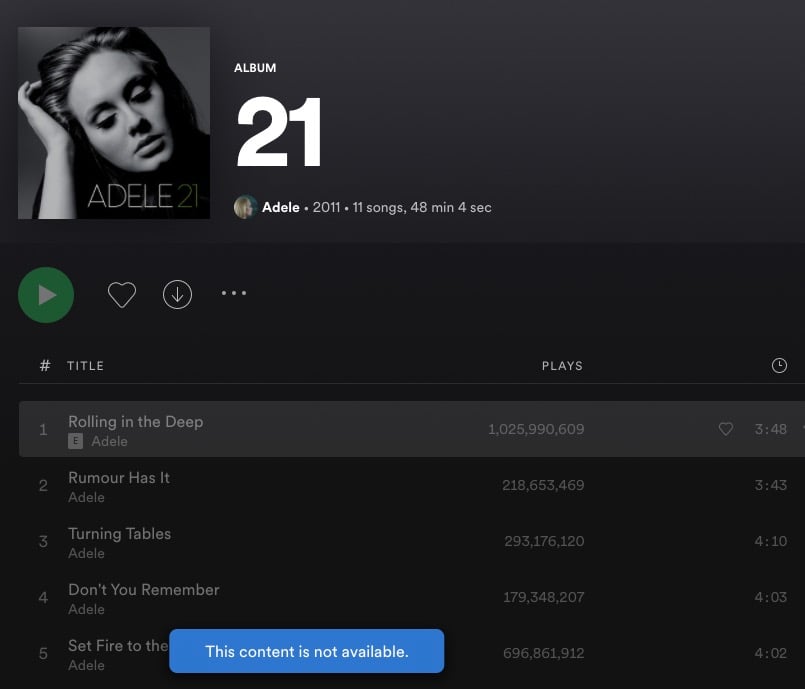Select the Turning Tables track
805x689 pixels.
tap(119, 534)
